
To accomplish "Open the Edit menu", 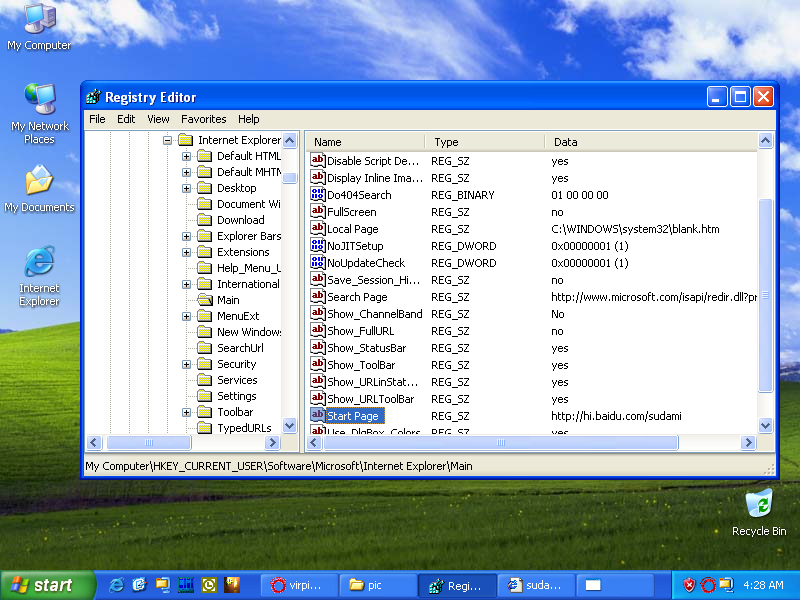I will 126,119.
